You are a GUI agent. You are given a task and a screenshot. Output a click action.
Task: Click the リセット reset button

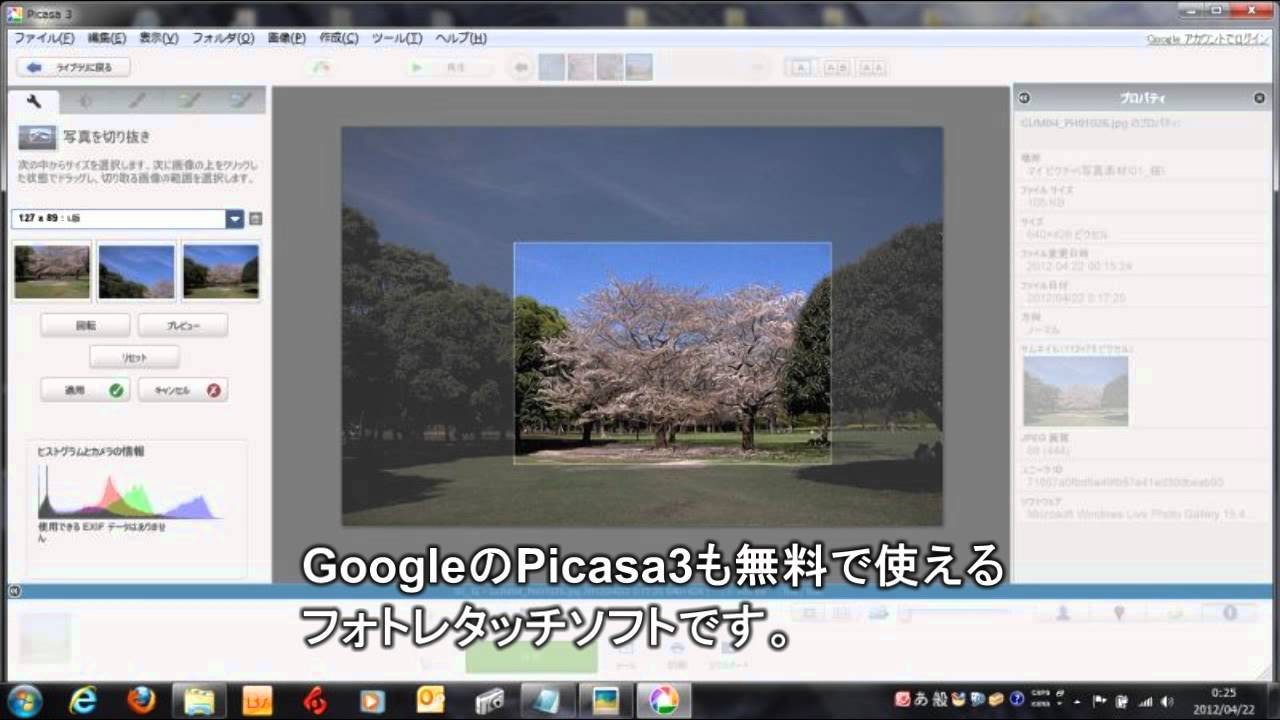click(x=134, y=357)
